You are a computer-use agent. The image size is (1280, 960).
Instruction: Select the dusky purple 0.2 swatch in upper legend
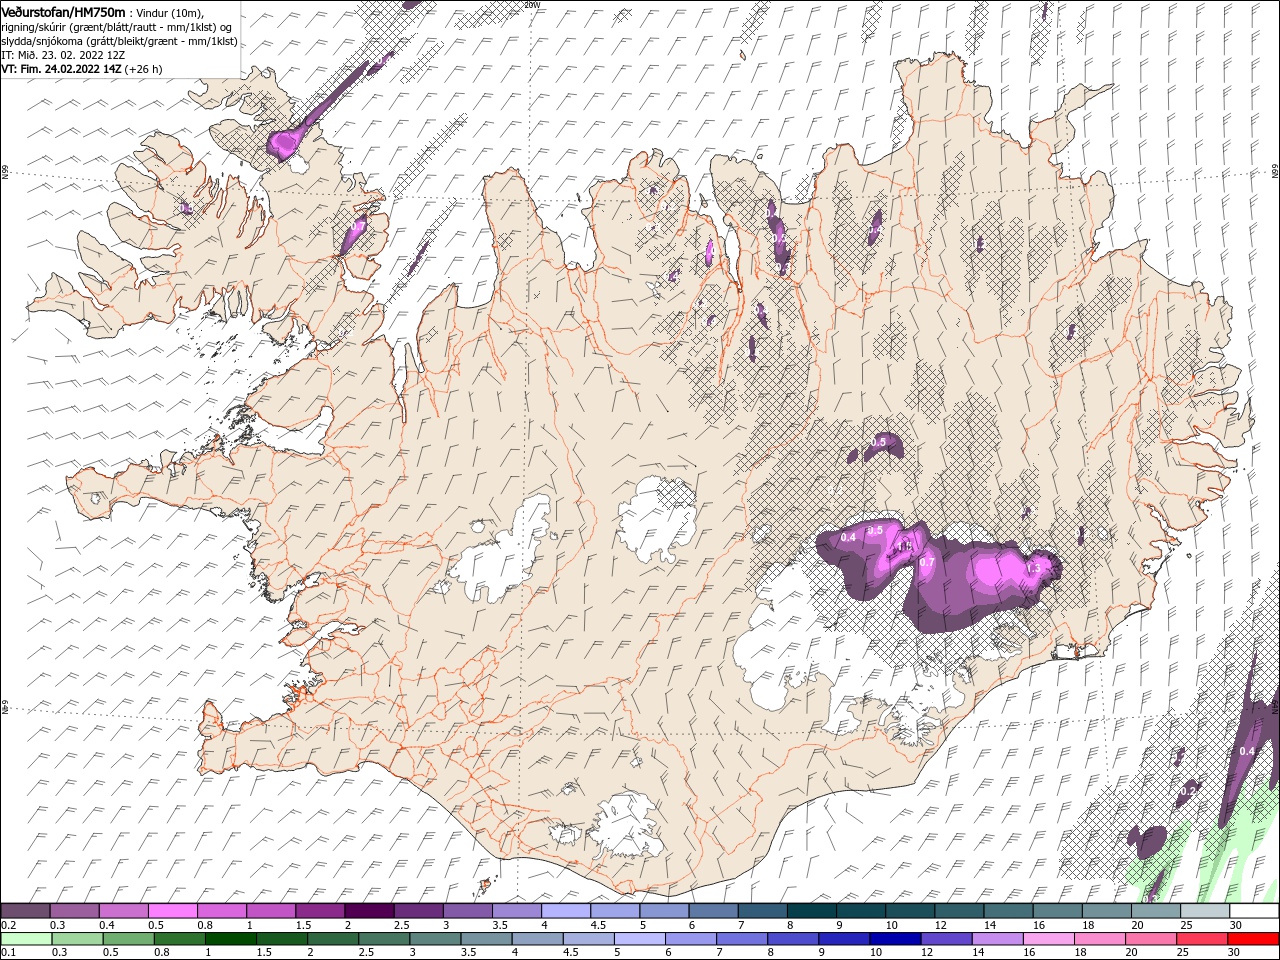coord(25,911)
